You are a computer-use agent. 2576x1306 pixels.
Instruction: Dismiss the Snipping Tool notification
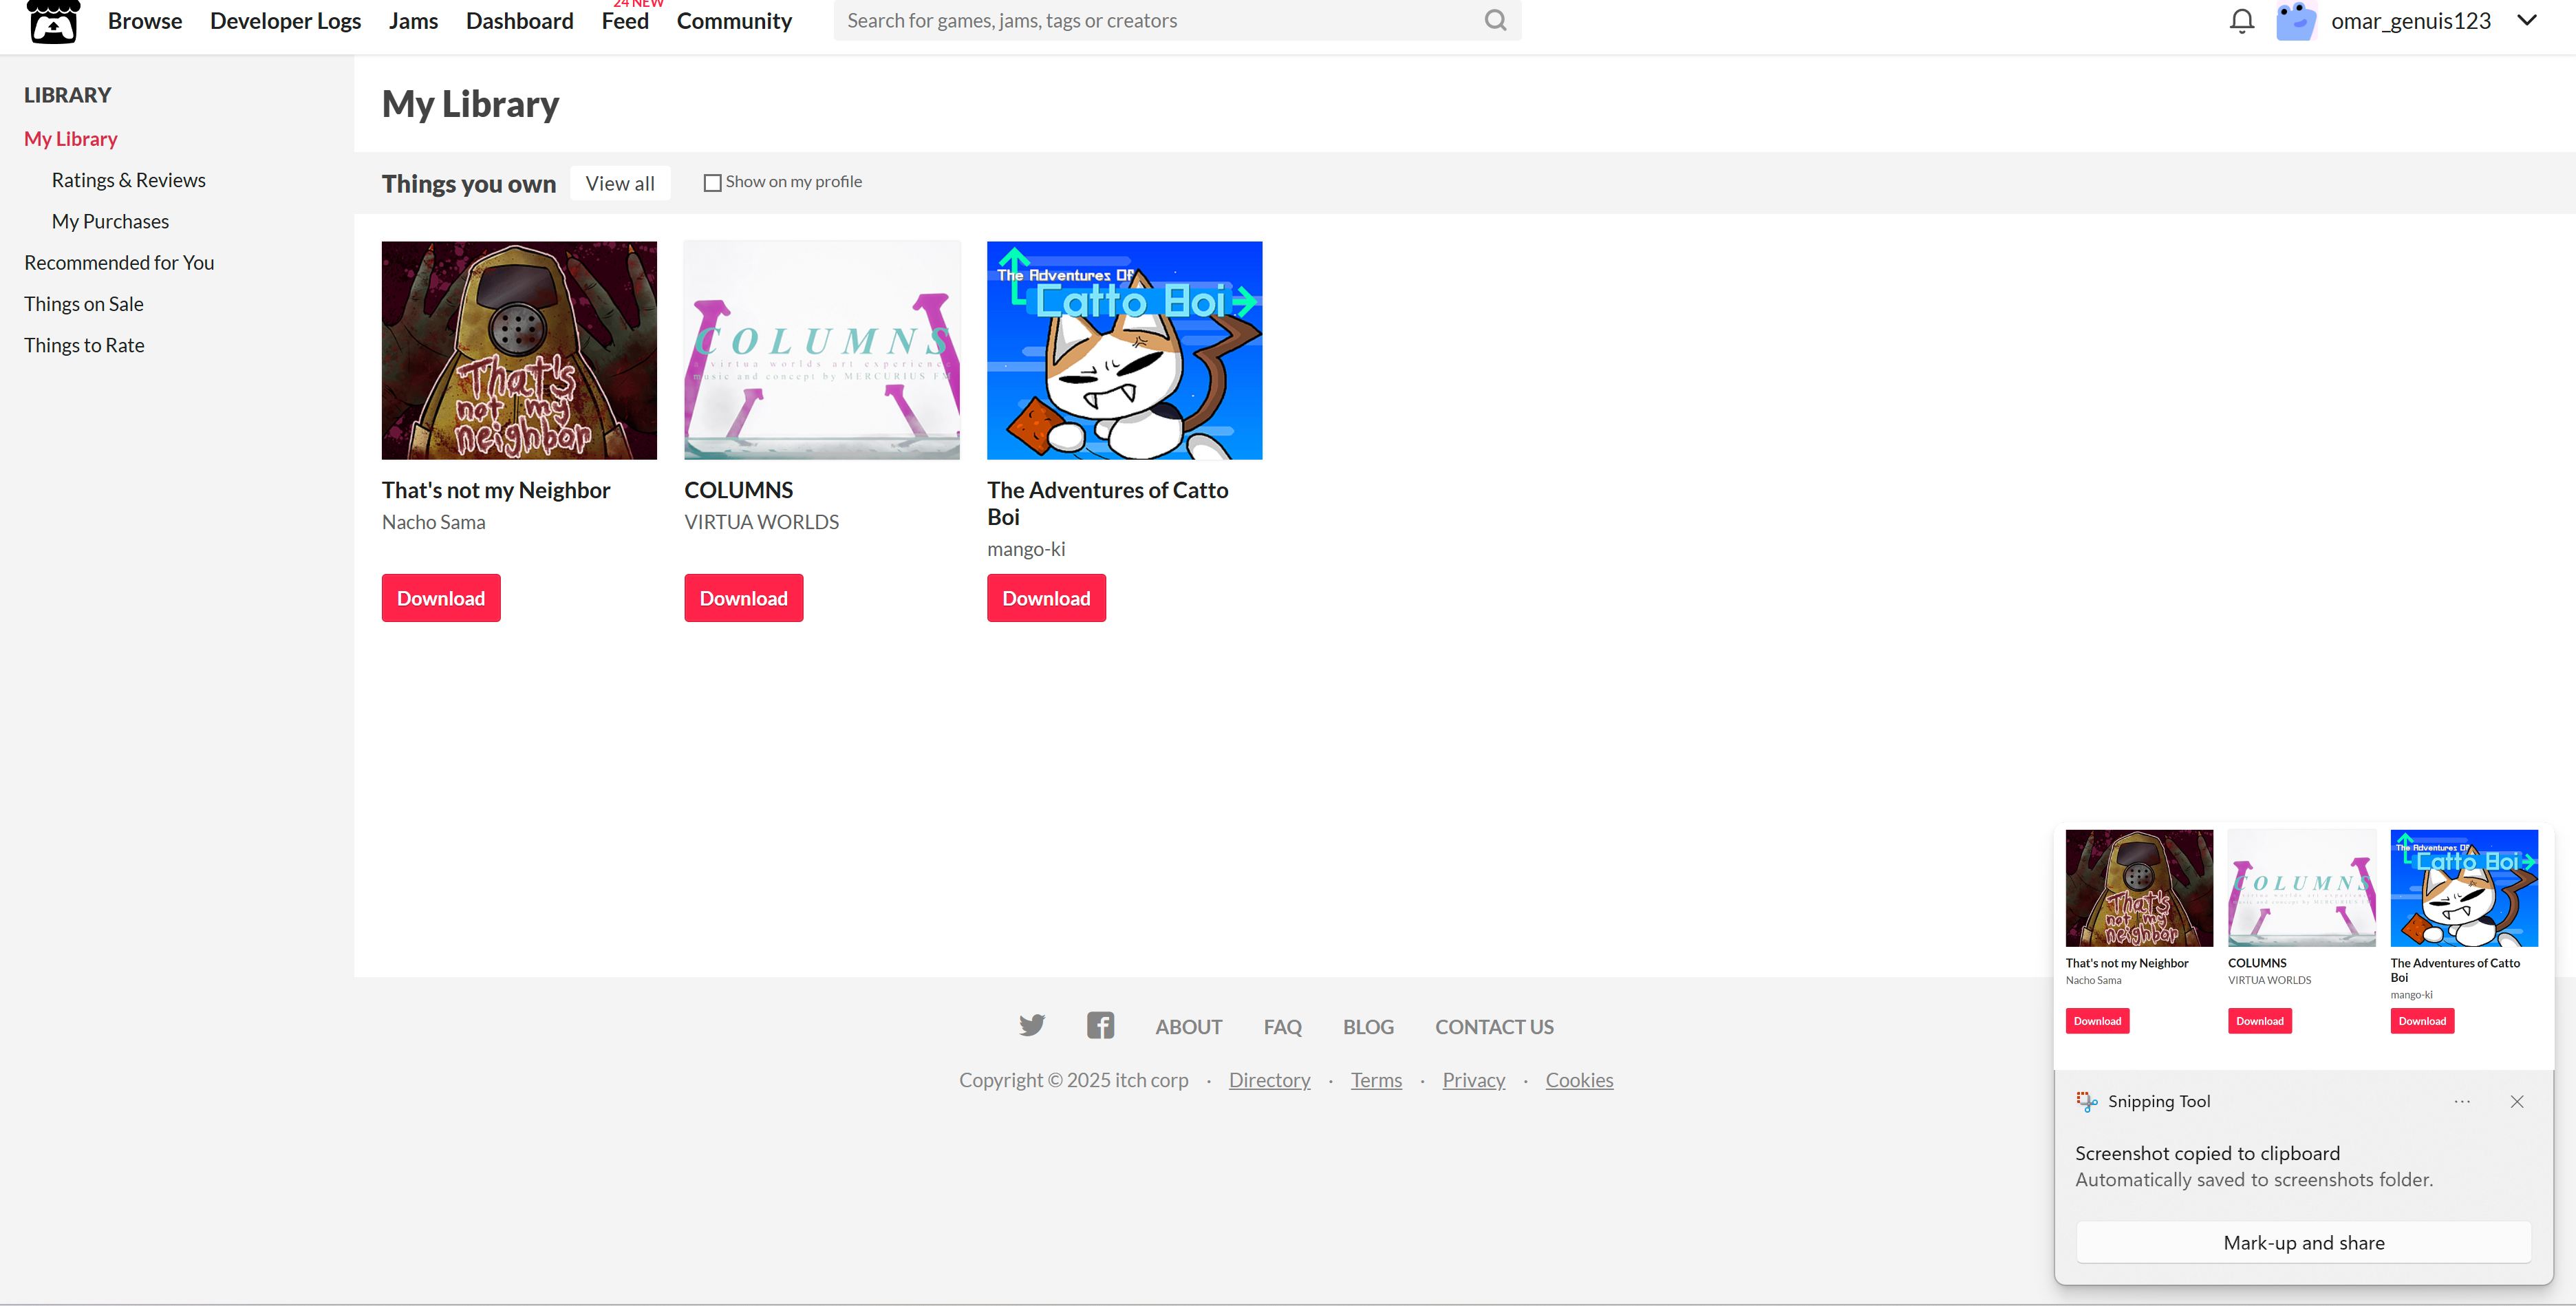pos(2517,1101)
